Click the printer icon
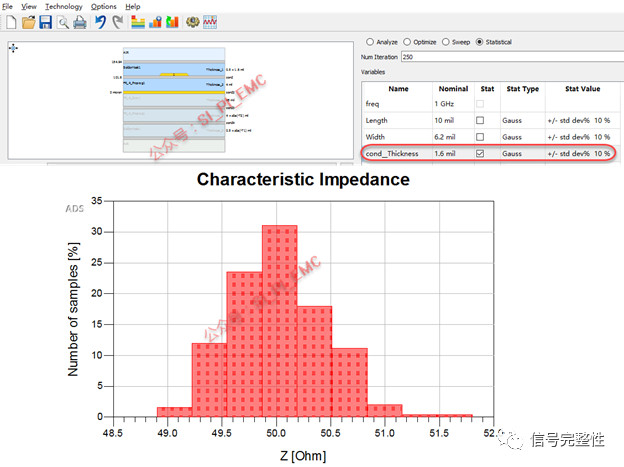The width and height of the screenshot is (624, 467). [80, 22]
